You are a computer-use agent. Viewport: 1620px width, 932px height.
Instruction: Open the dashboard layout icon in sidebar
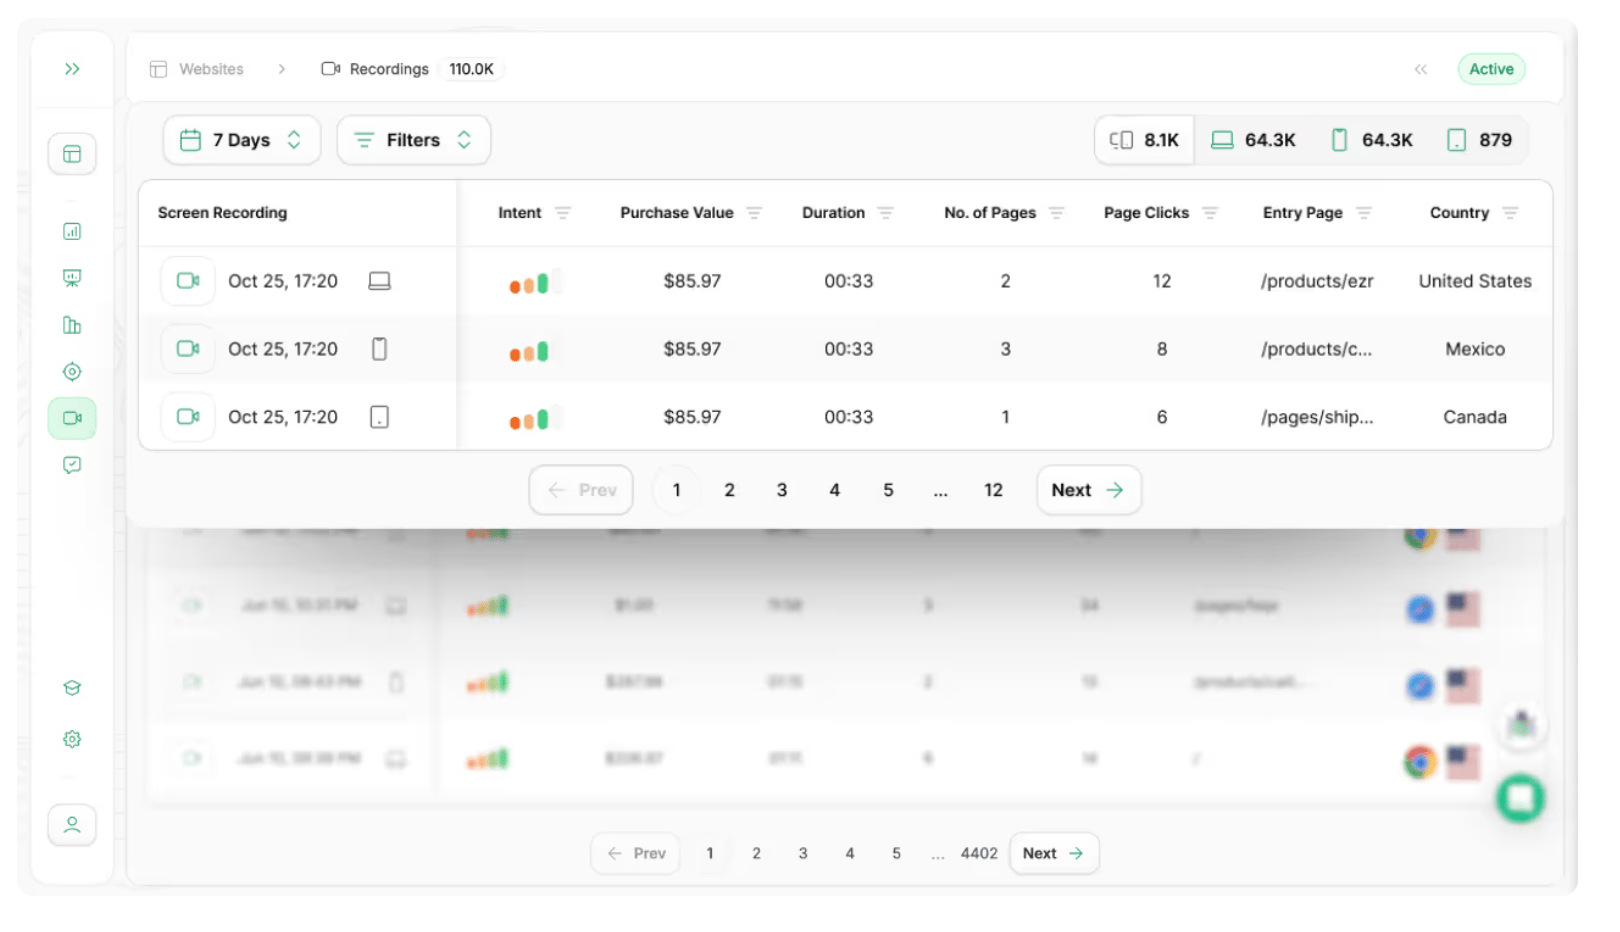pos(72,154)
